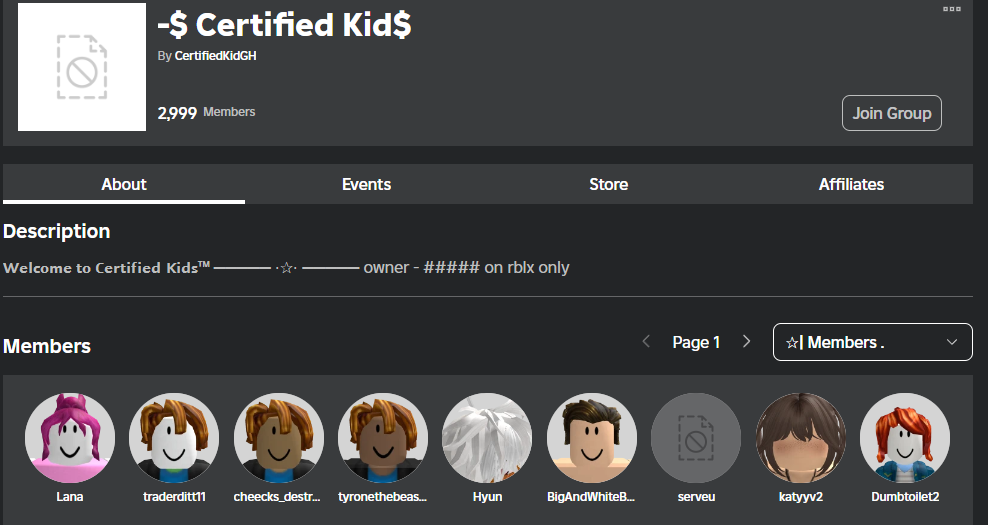
Task: Open traderditt11's avatar
Action: [x=174, y=438]
